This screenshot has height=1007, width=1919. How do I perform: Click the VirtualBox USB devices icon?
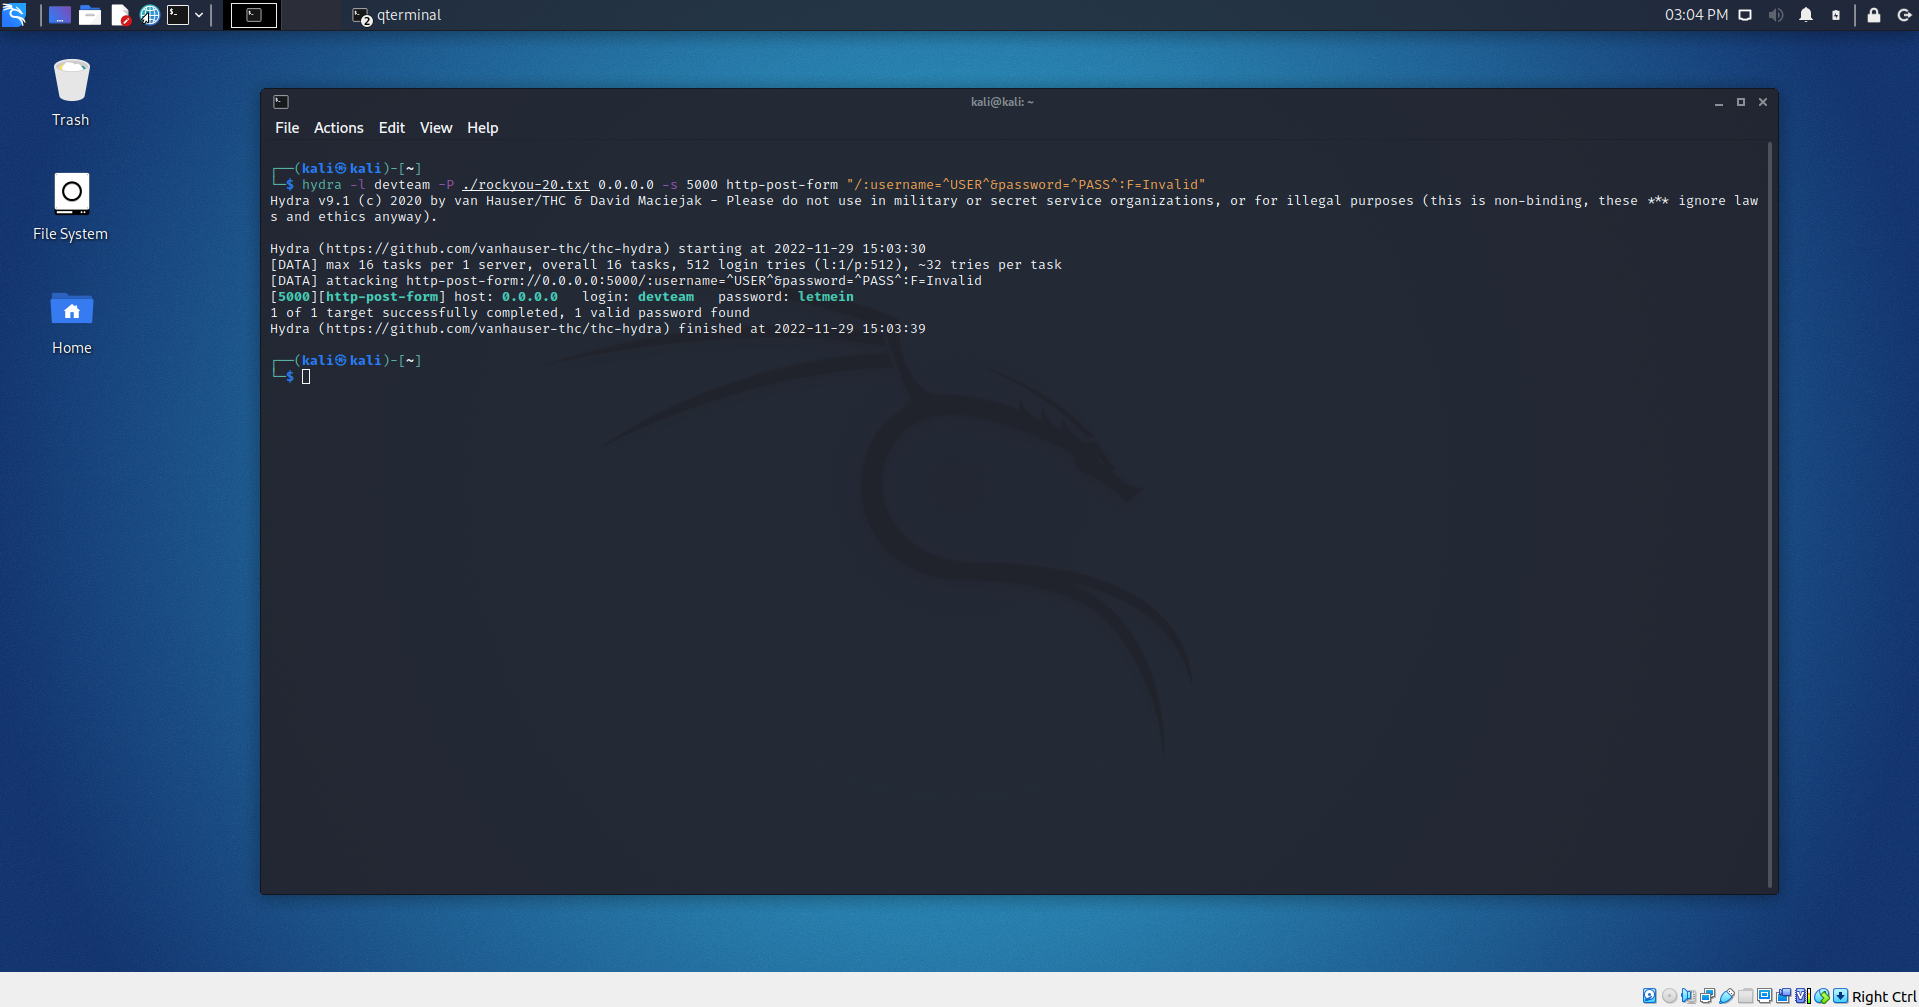tap(1726, 996)
